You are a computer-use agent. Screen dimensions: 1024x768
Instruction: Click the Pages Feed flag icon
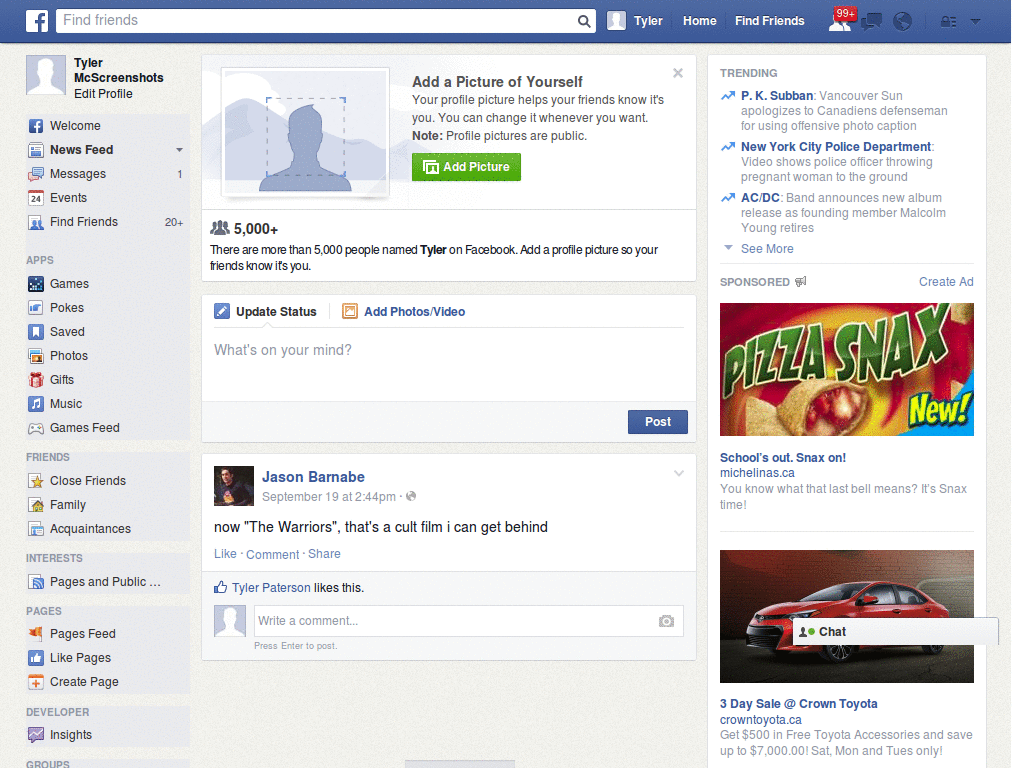(x=36, y=633)
